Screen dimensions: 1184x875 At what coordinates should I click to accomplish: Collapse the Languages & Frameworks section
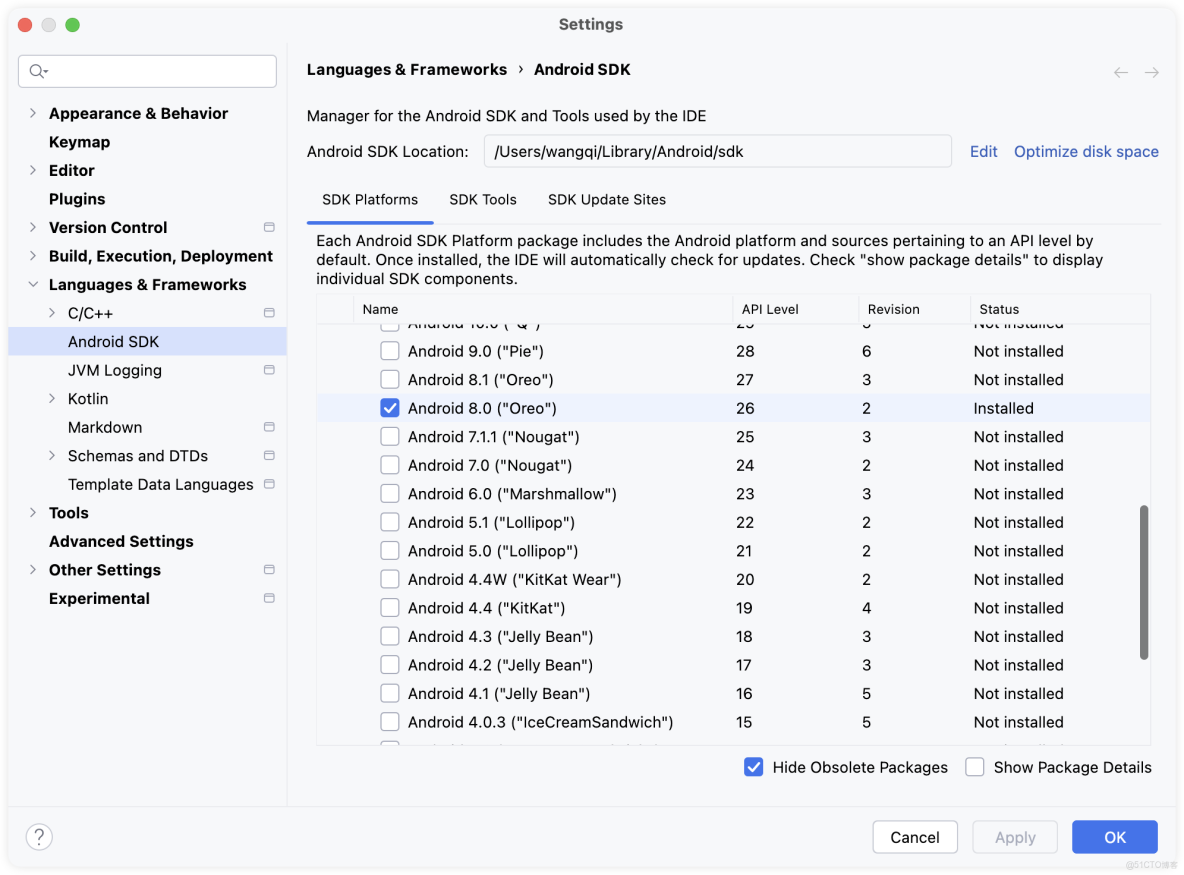tap(33, 285)
